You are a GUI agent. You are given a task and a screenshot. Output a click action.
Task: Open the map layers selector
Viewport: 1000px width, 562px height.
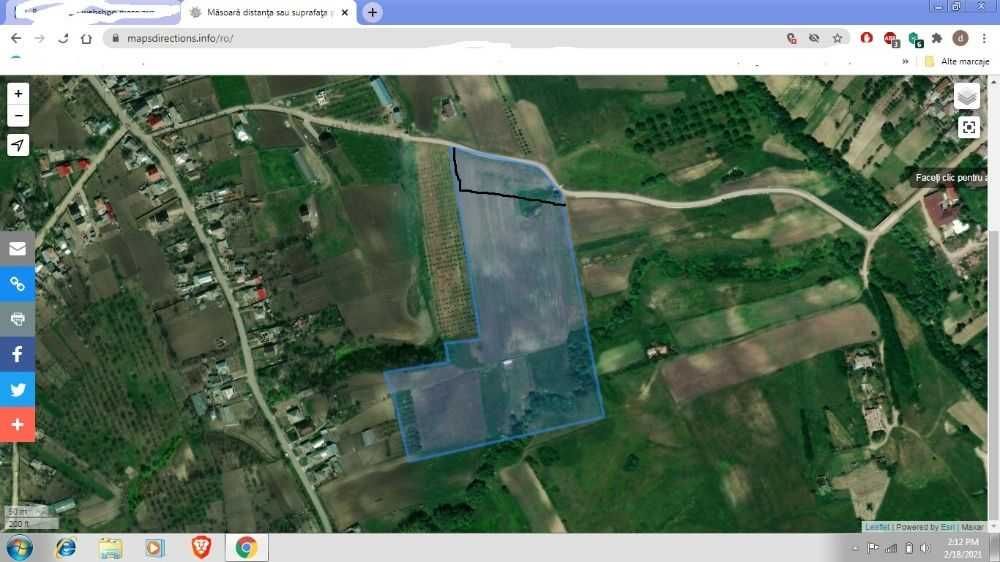pyautogui.click(x=967, y=96)
